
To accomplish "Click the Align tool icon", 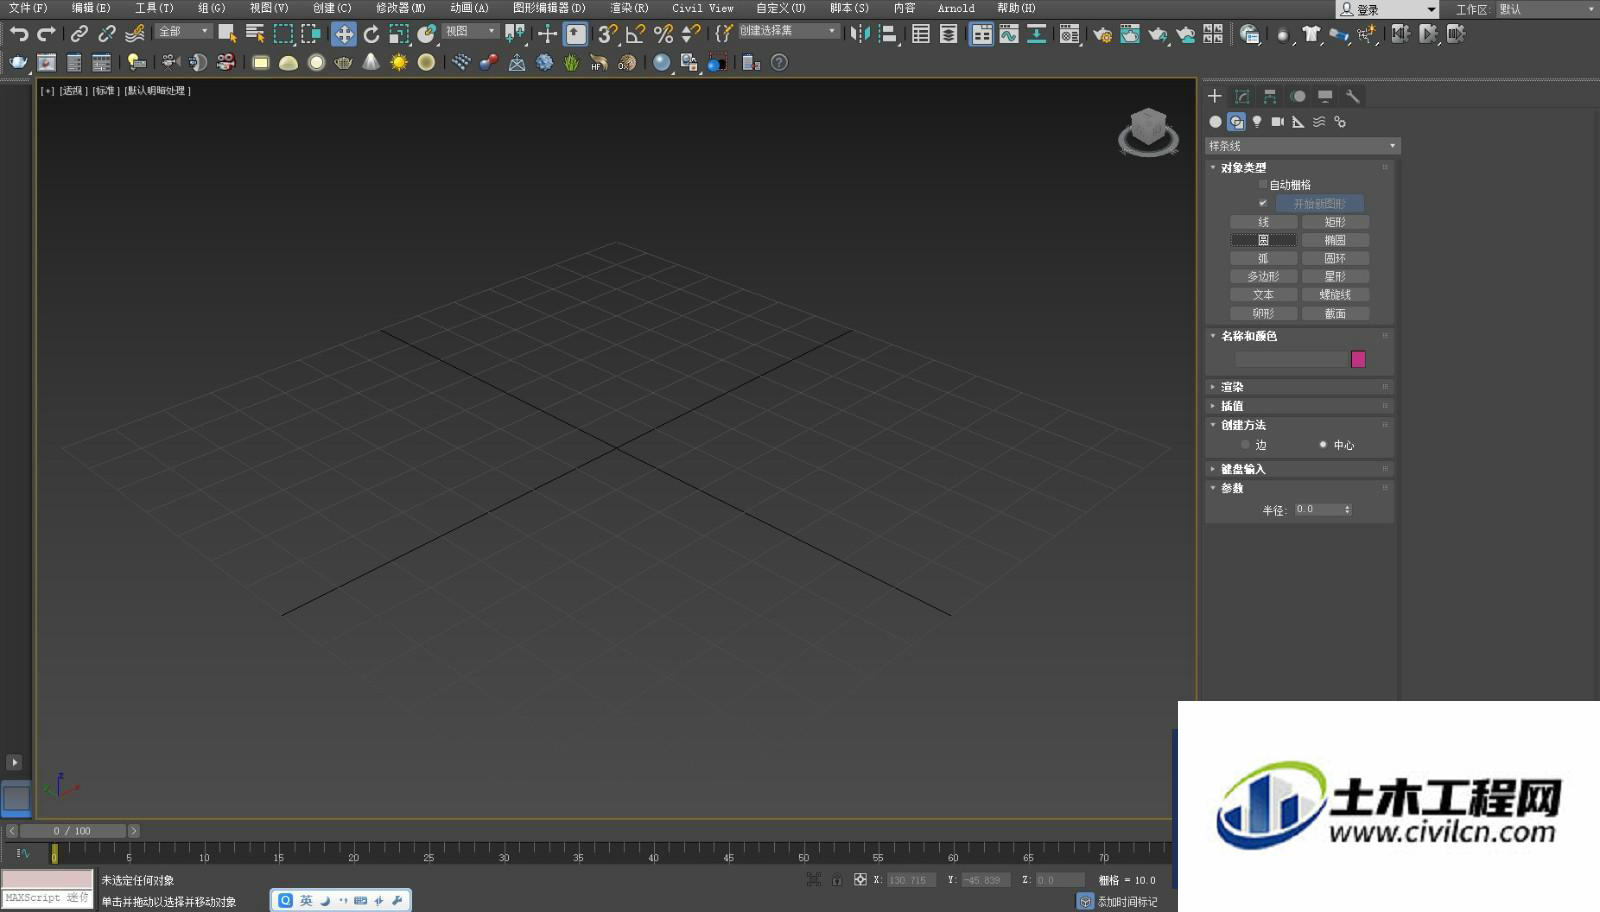I will [887, 34].
